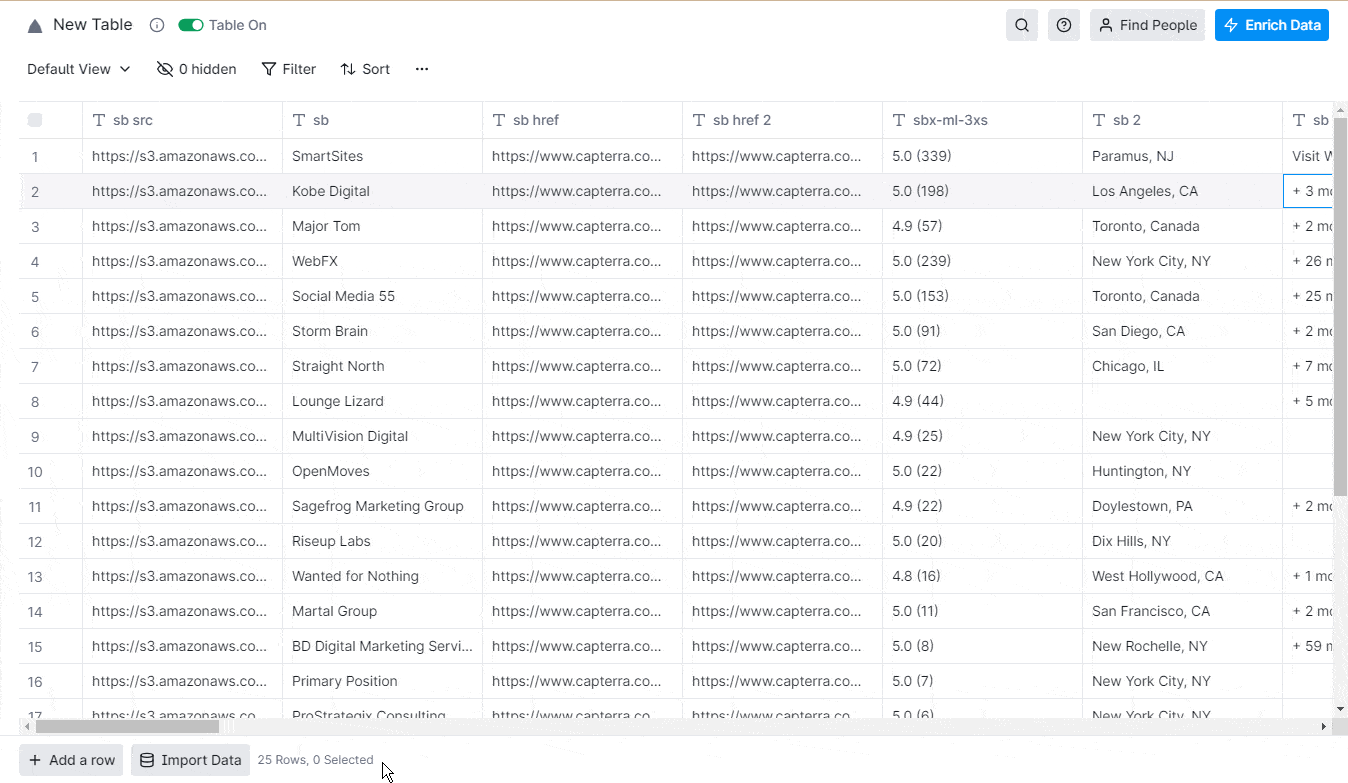
Task: Select the Doylestown, PA cell
Action: click(1182, 506)
